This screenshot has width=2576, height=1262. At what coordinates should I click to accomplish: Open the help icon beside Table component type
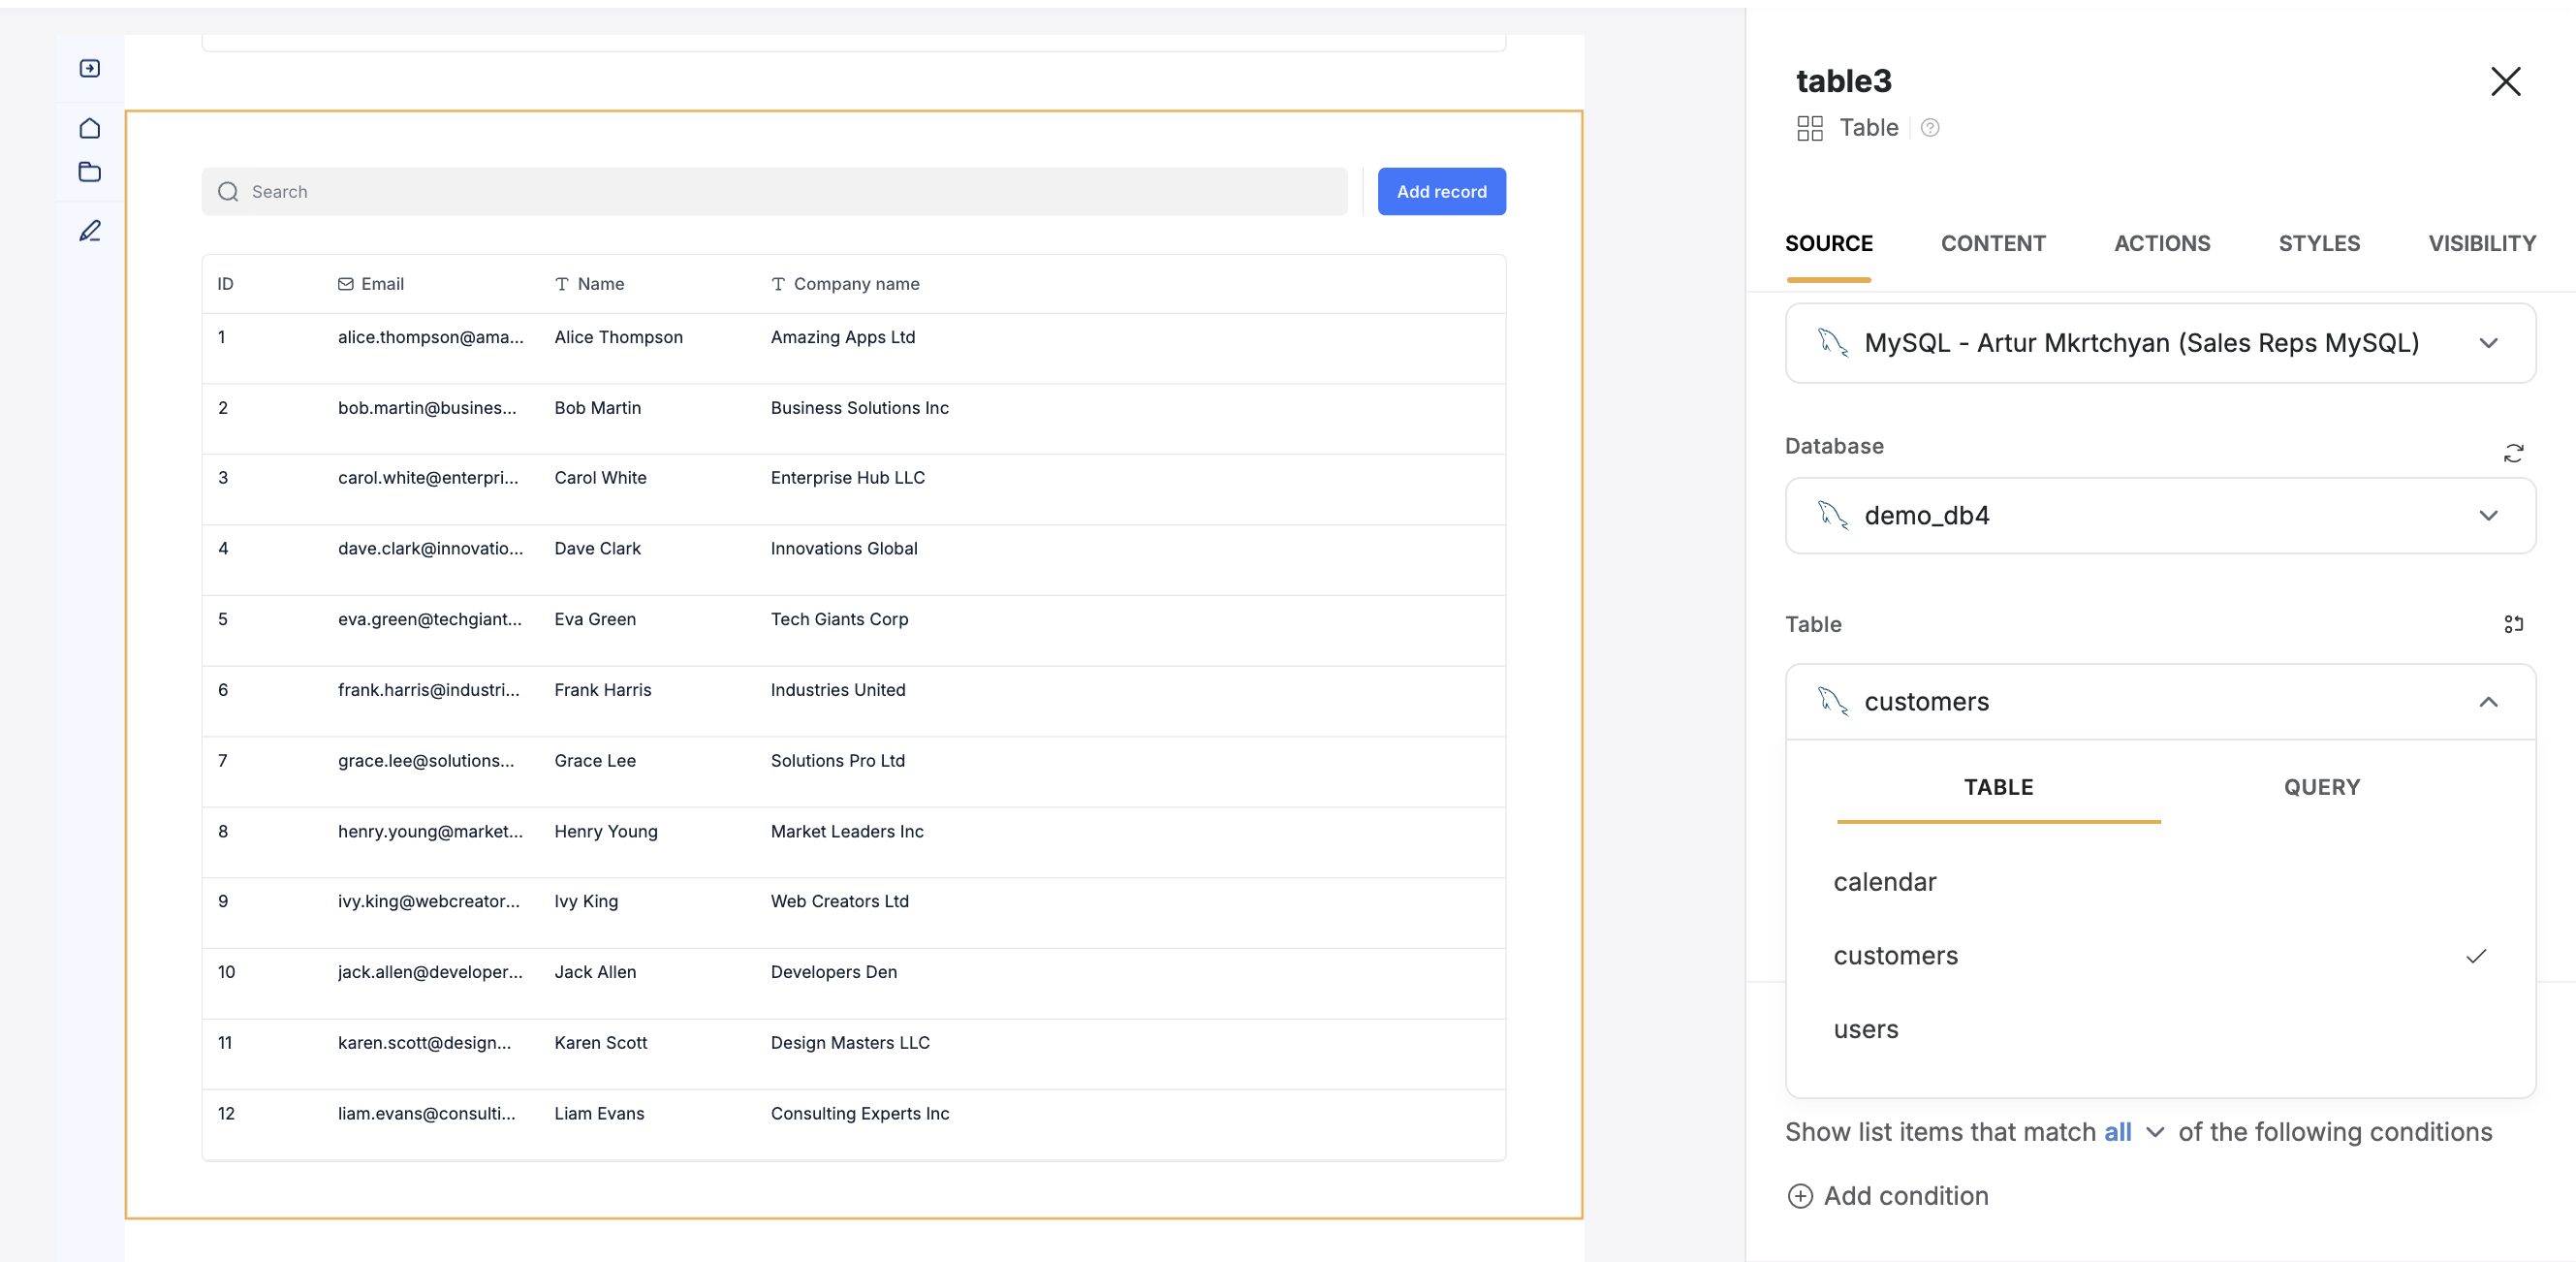pos(1931,127)
